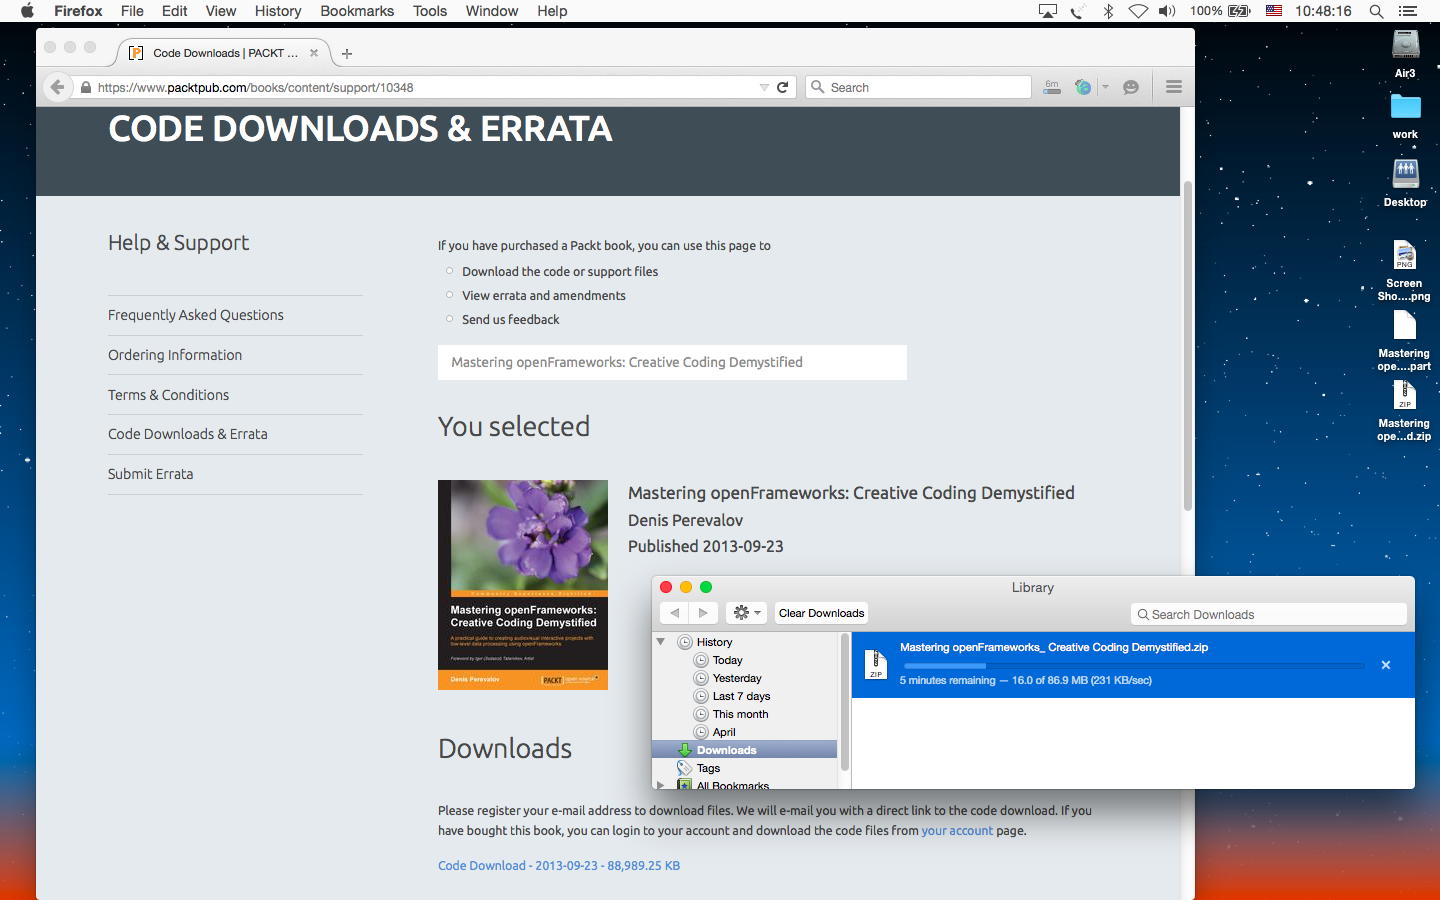The image size is (1440, 900).
Task: Select the Mastering .part file on desktop
Action: click(x=1405, y=325)
